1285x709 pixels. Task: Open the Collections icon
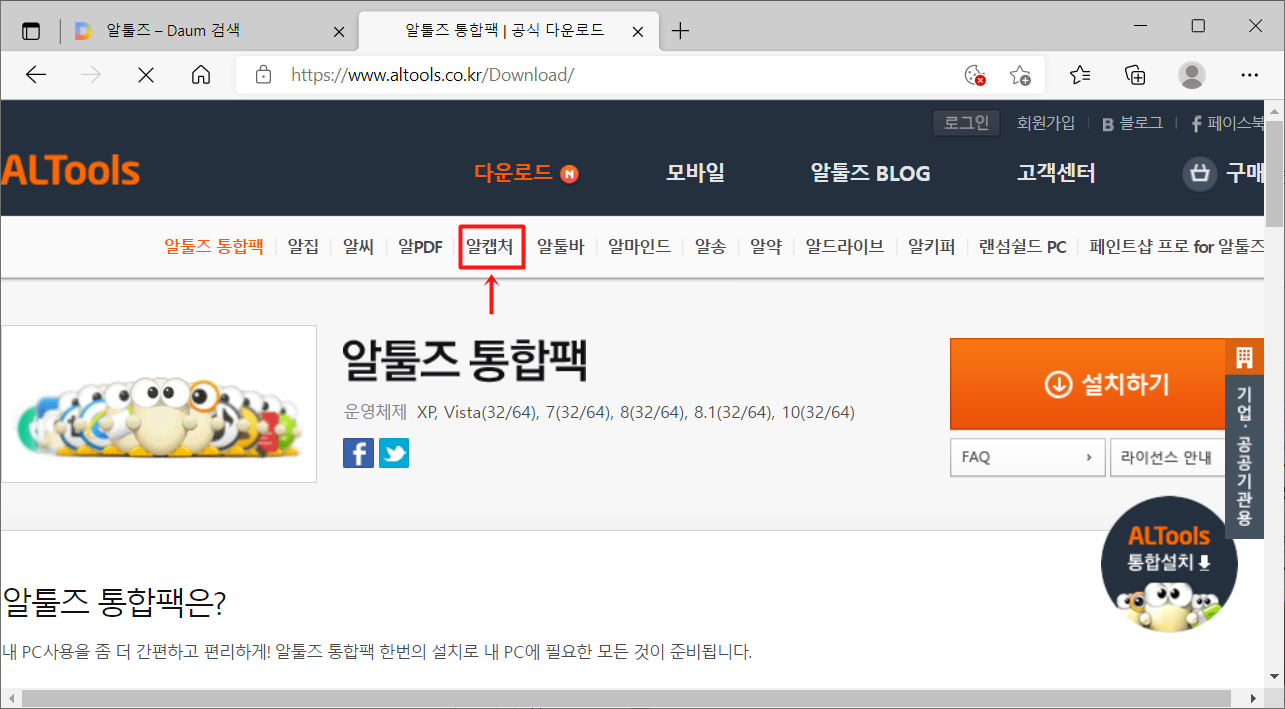click(1135, 75)
